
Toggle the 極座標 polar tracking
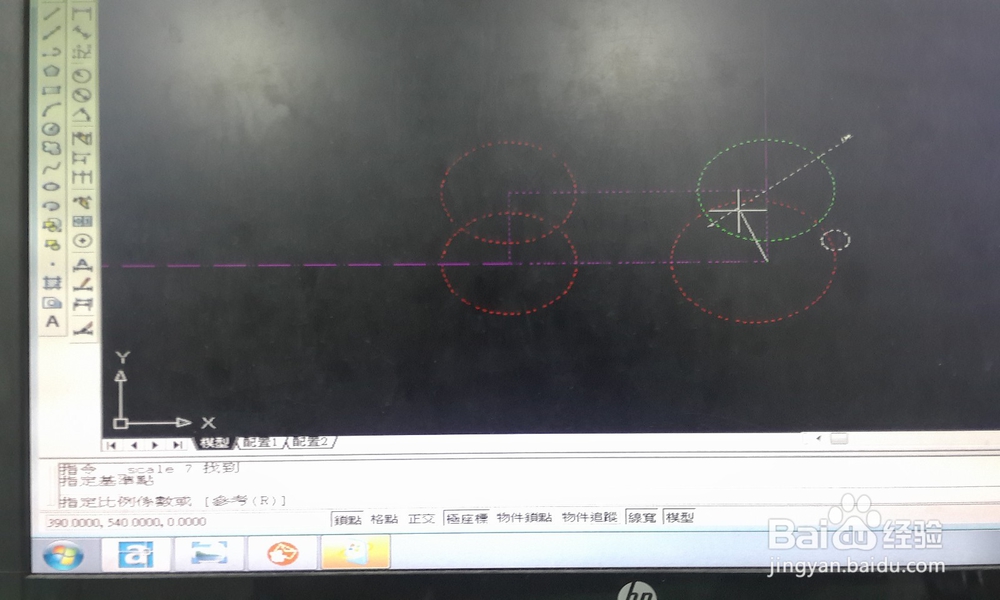pos(466,518)
